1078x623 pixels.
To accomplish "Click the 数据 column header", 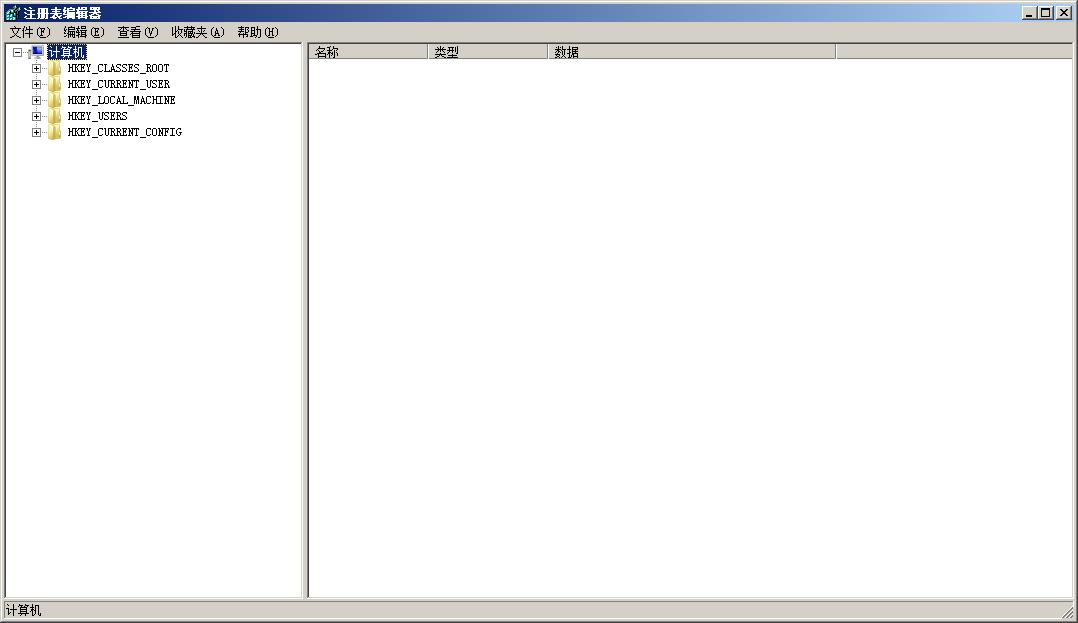I will click(690, 52).
